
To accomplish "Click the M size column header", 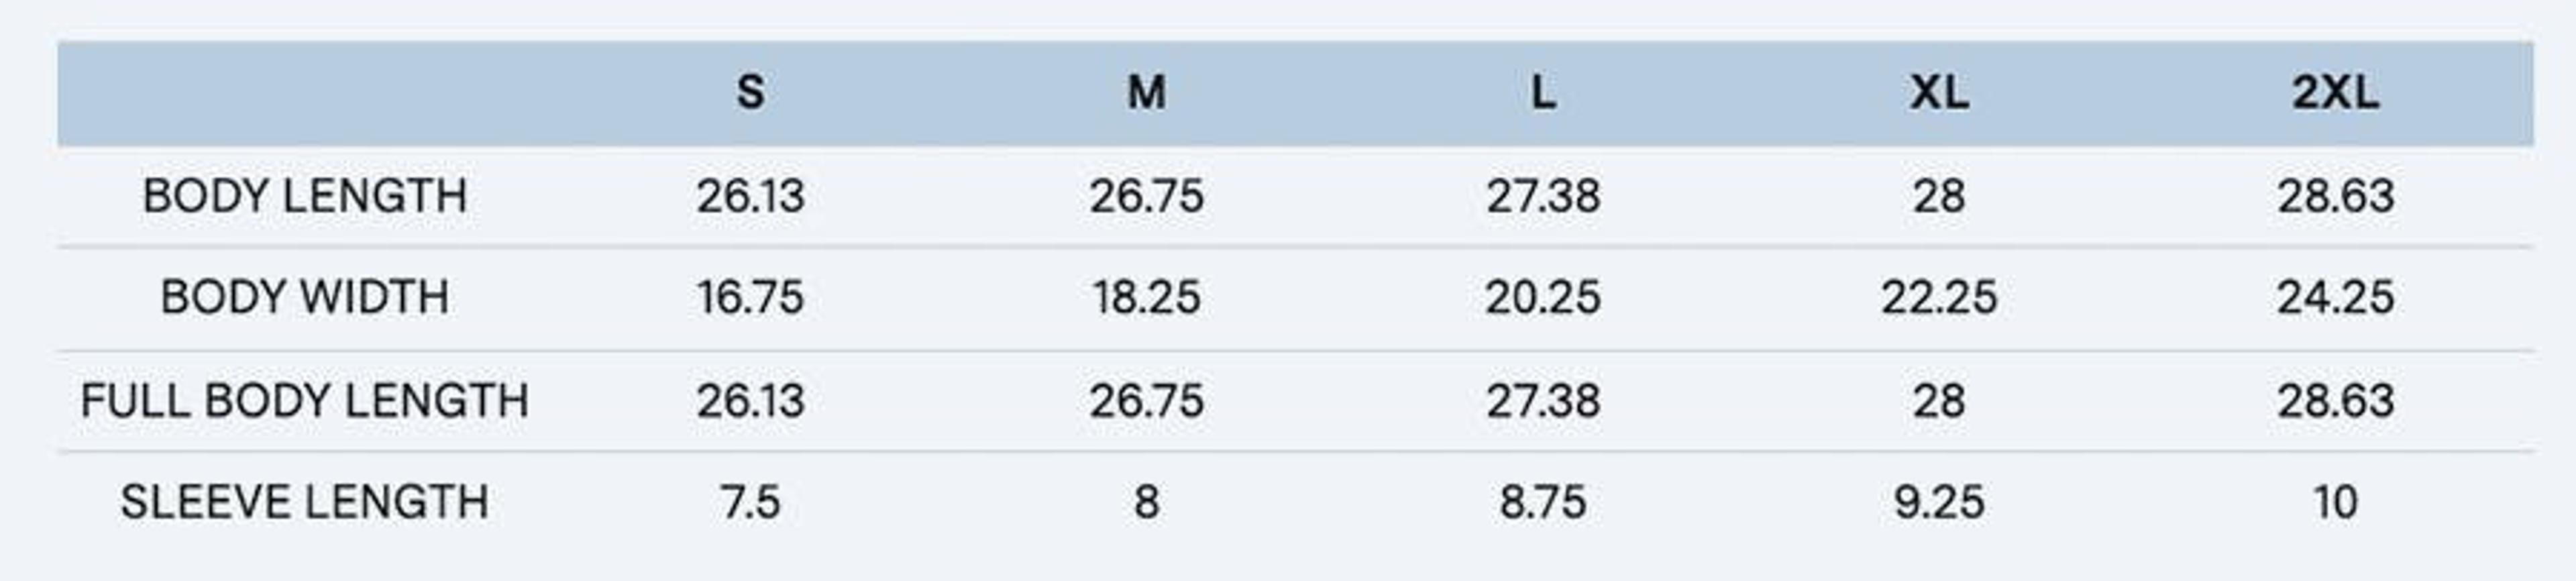I will coord(1146,93).
